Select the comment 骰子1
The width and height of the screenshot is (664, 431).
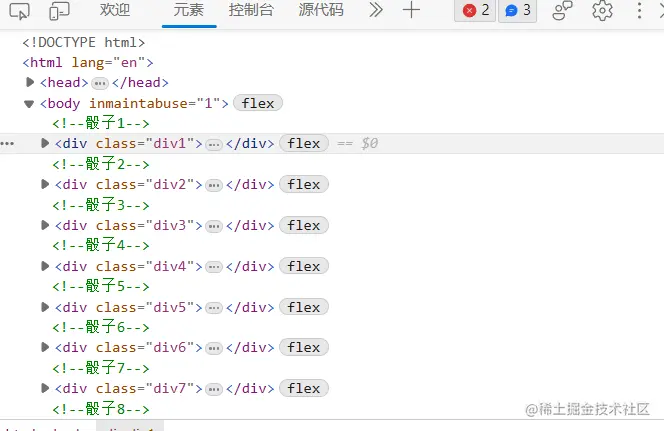[101, 123]
